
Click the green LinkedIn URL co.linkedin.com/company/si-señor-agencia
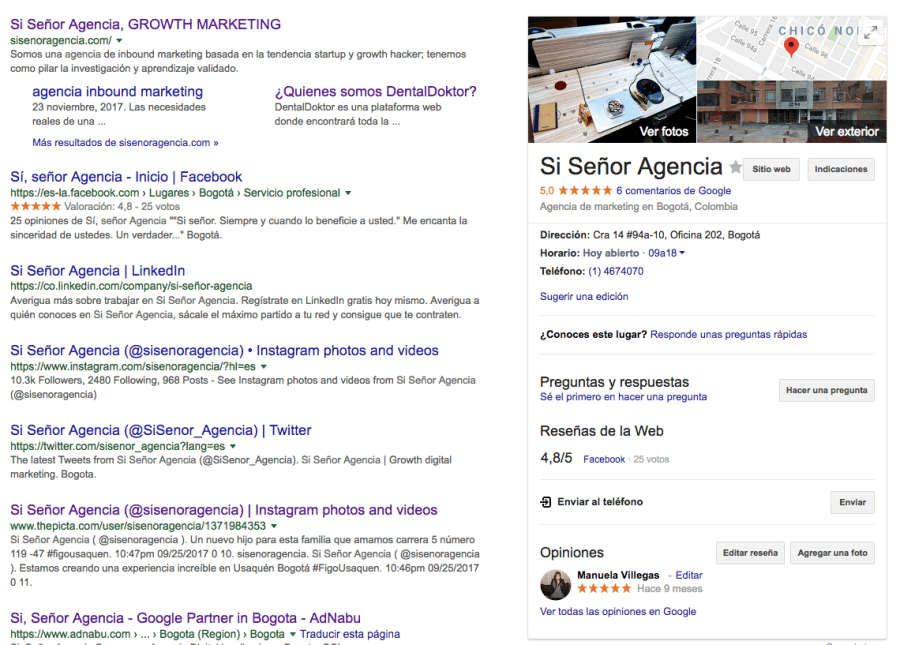tap(131, 286)
